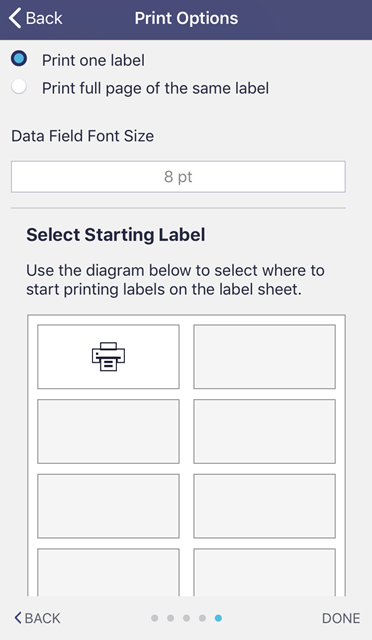Choose second-row left label as starting position
372x640 pixels.
tap(108, 431)
